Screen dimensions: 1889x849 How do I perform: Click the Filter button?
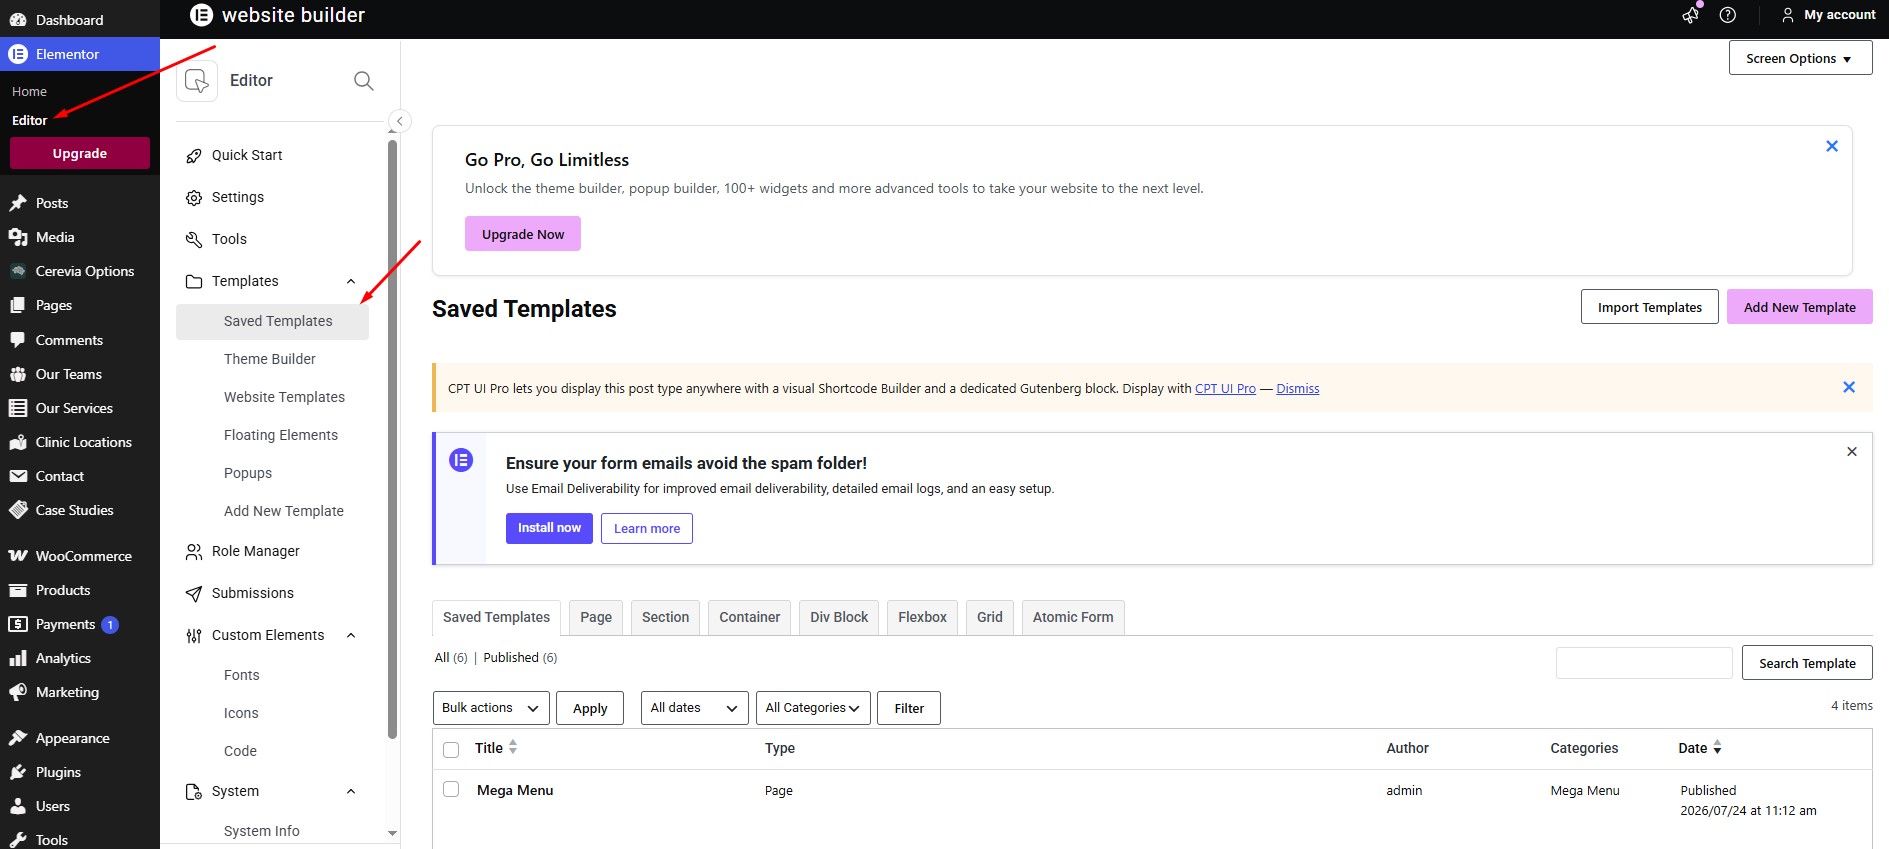tap(909, 708)
